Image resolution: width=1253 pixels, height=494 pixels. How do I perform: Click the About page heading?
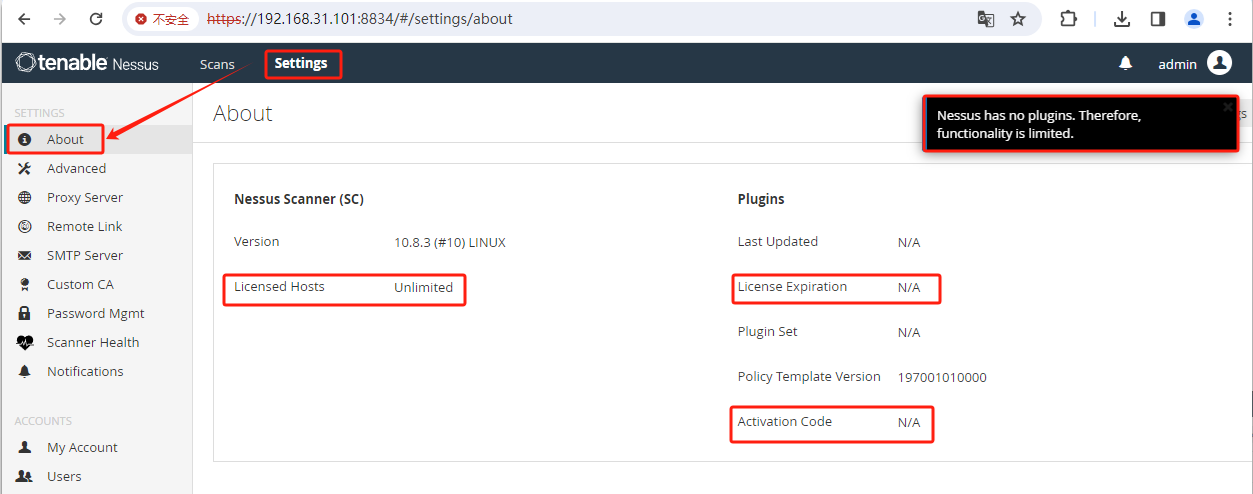(243, 113)
